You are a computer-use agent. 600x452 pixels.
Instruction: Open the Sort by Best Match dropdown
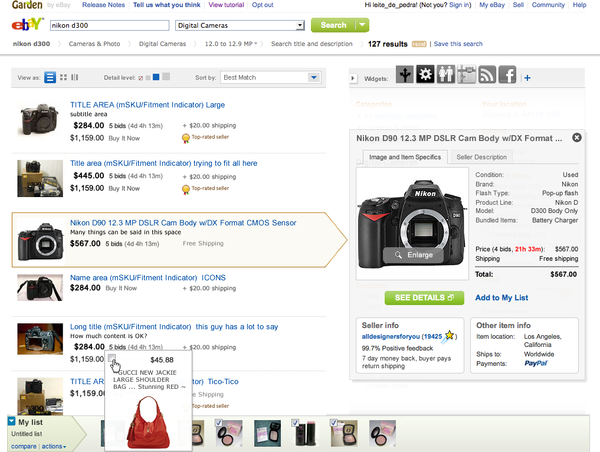[314, 77]
